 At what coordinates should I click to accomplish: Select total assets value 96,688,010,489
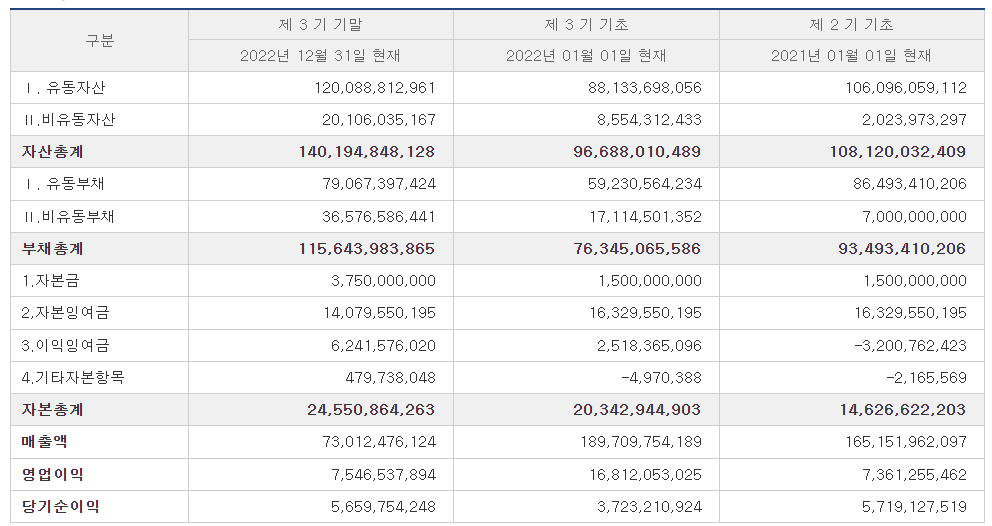pos(637,152)
